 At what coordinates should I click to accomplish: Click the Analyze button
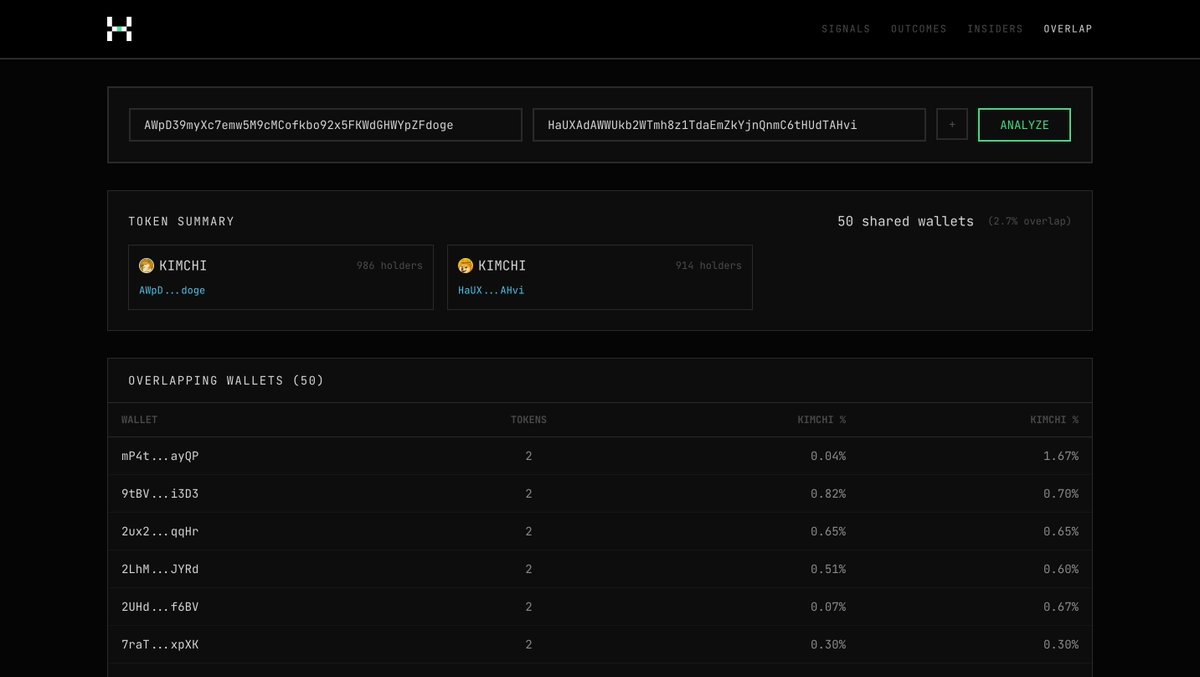point(1025,125)
